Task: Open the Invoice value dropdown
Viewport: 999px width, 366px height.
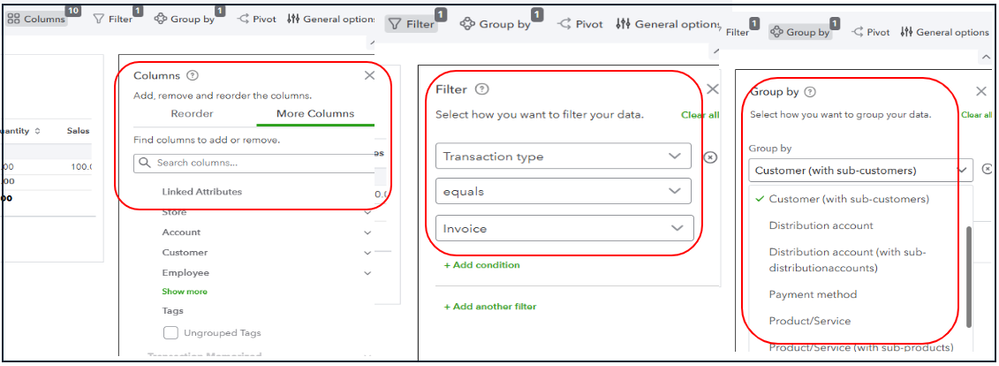Action: [564, 228]
